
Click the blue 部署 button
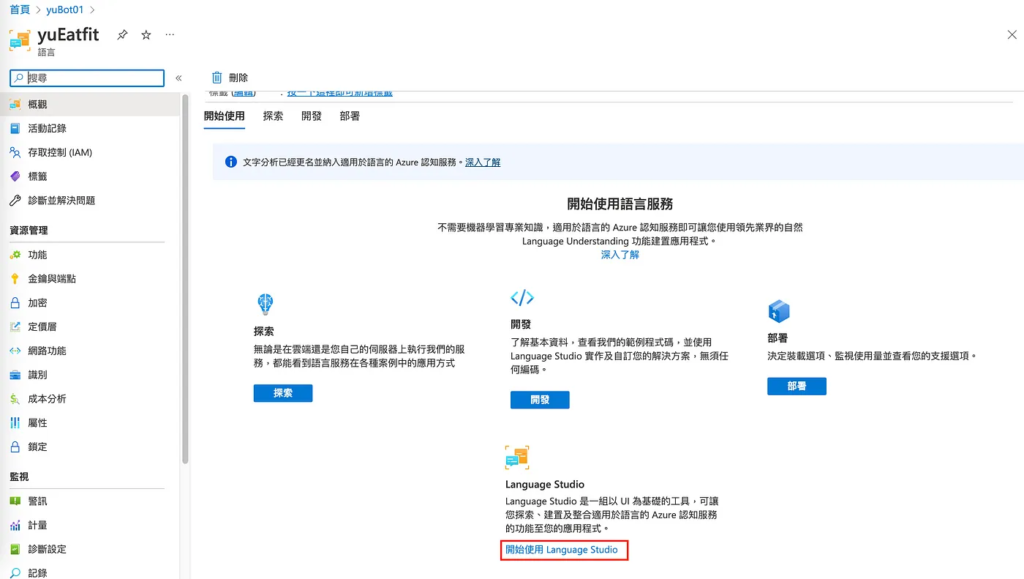(x=796, y=386)
